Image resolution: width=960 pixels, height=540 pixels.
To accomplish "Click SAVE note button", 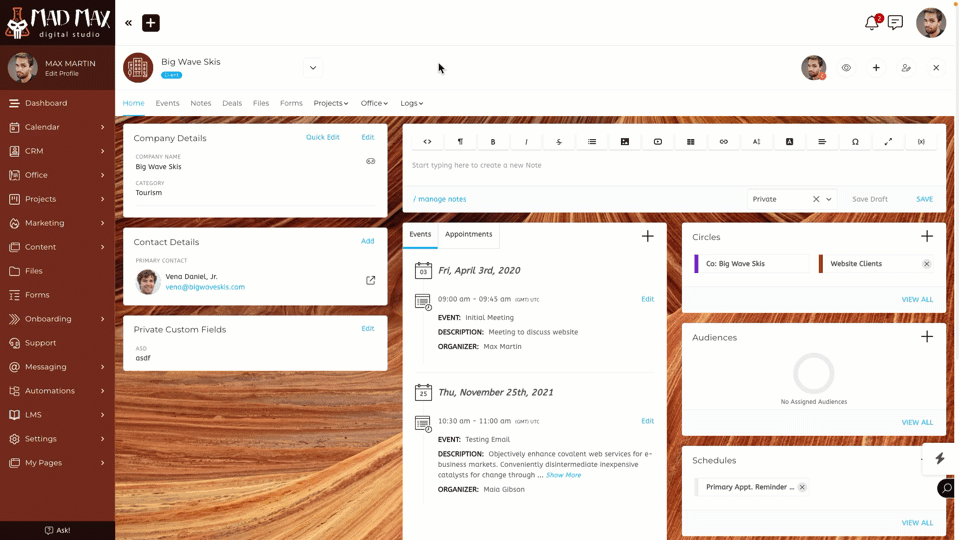I will point(924,199).
